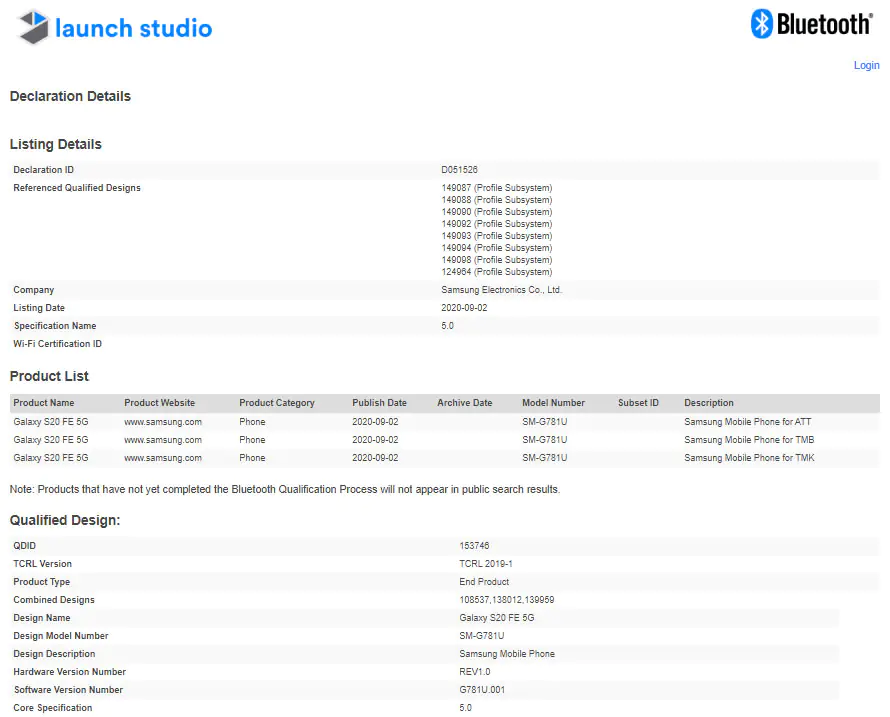This screenshot has height=717, width=890.
Task: Click the Referenced Qualified Designs label
Action: pos(77,188)
